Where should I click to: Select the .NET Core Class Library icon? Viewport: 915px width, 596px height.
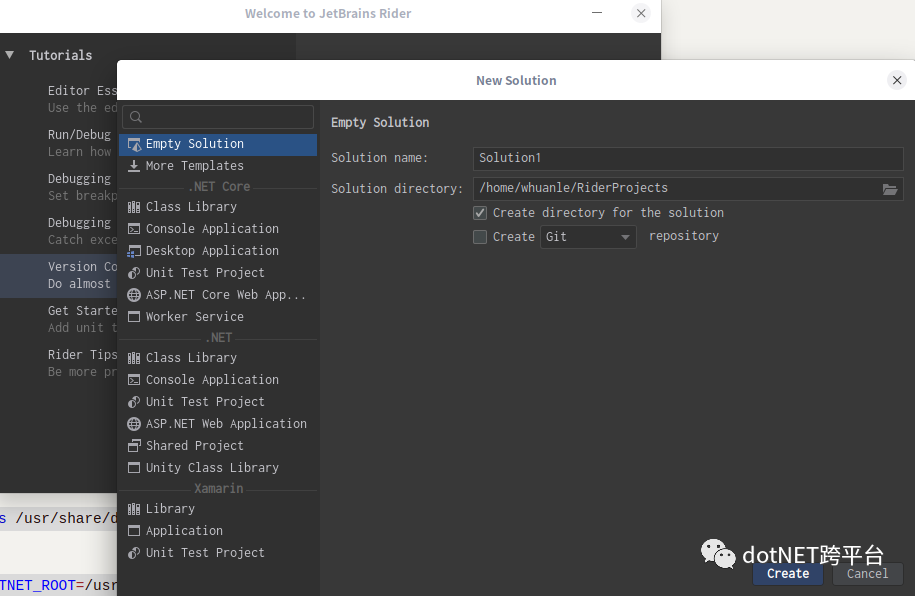click(134, 207)
